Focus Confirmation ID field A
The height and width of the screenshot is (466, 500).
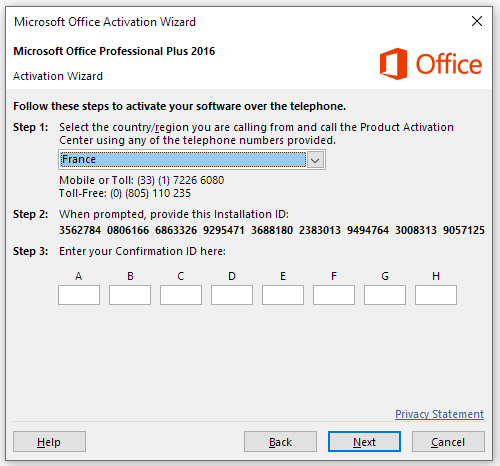[x=79, y=295]
